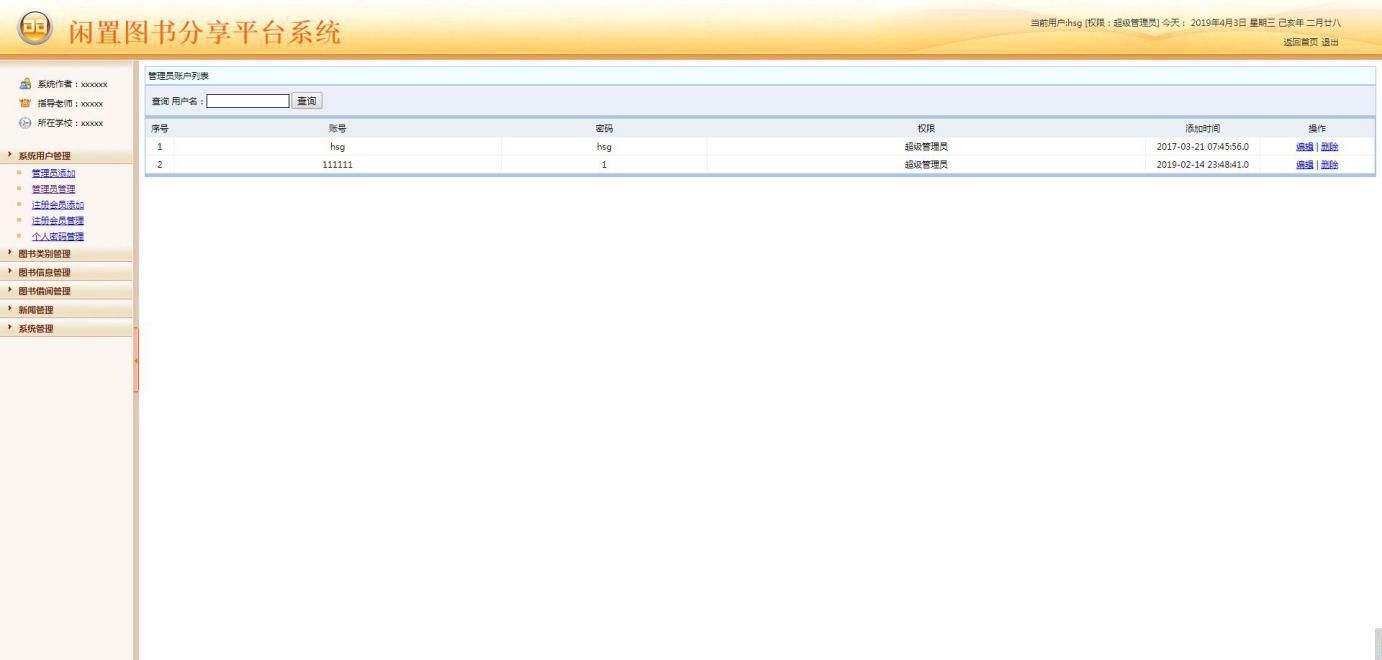Open the 个人密码管理 sidebar link
This screenshot has height=660, width=1382.
tap(58, 237)
